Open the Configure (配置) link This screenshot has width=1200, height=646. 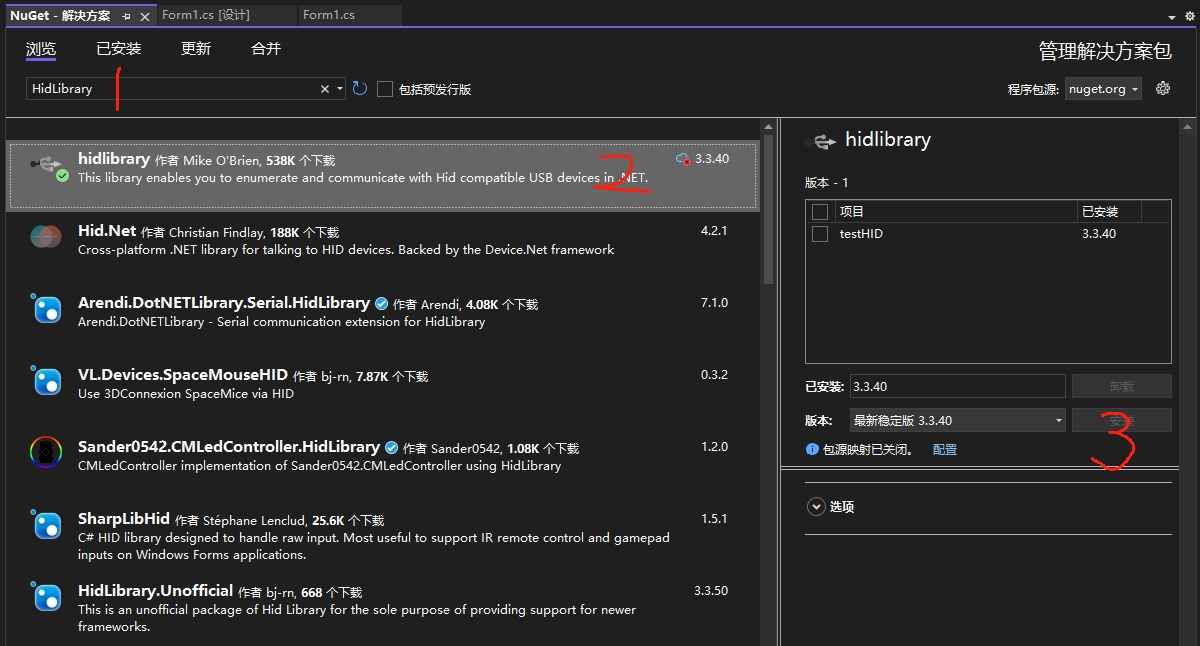pos(945,450)
